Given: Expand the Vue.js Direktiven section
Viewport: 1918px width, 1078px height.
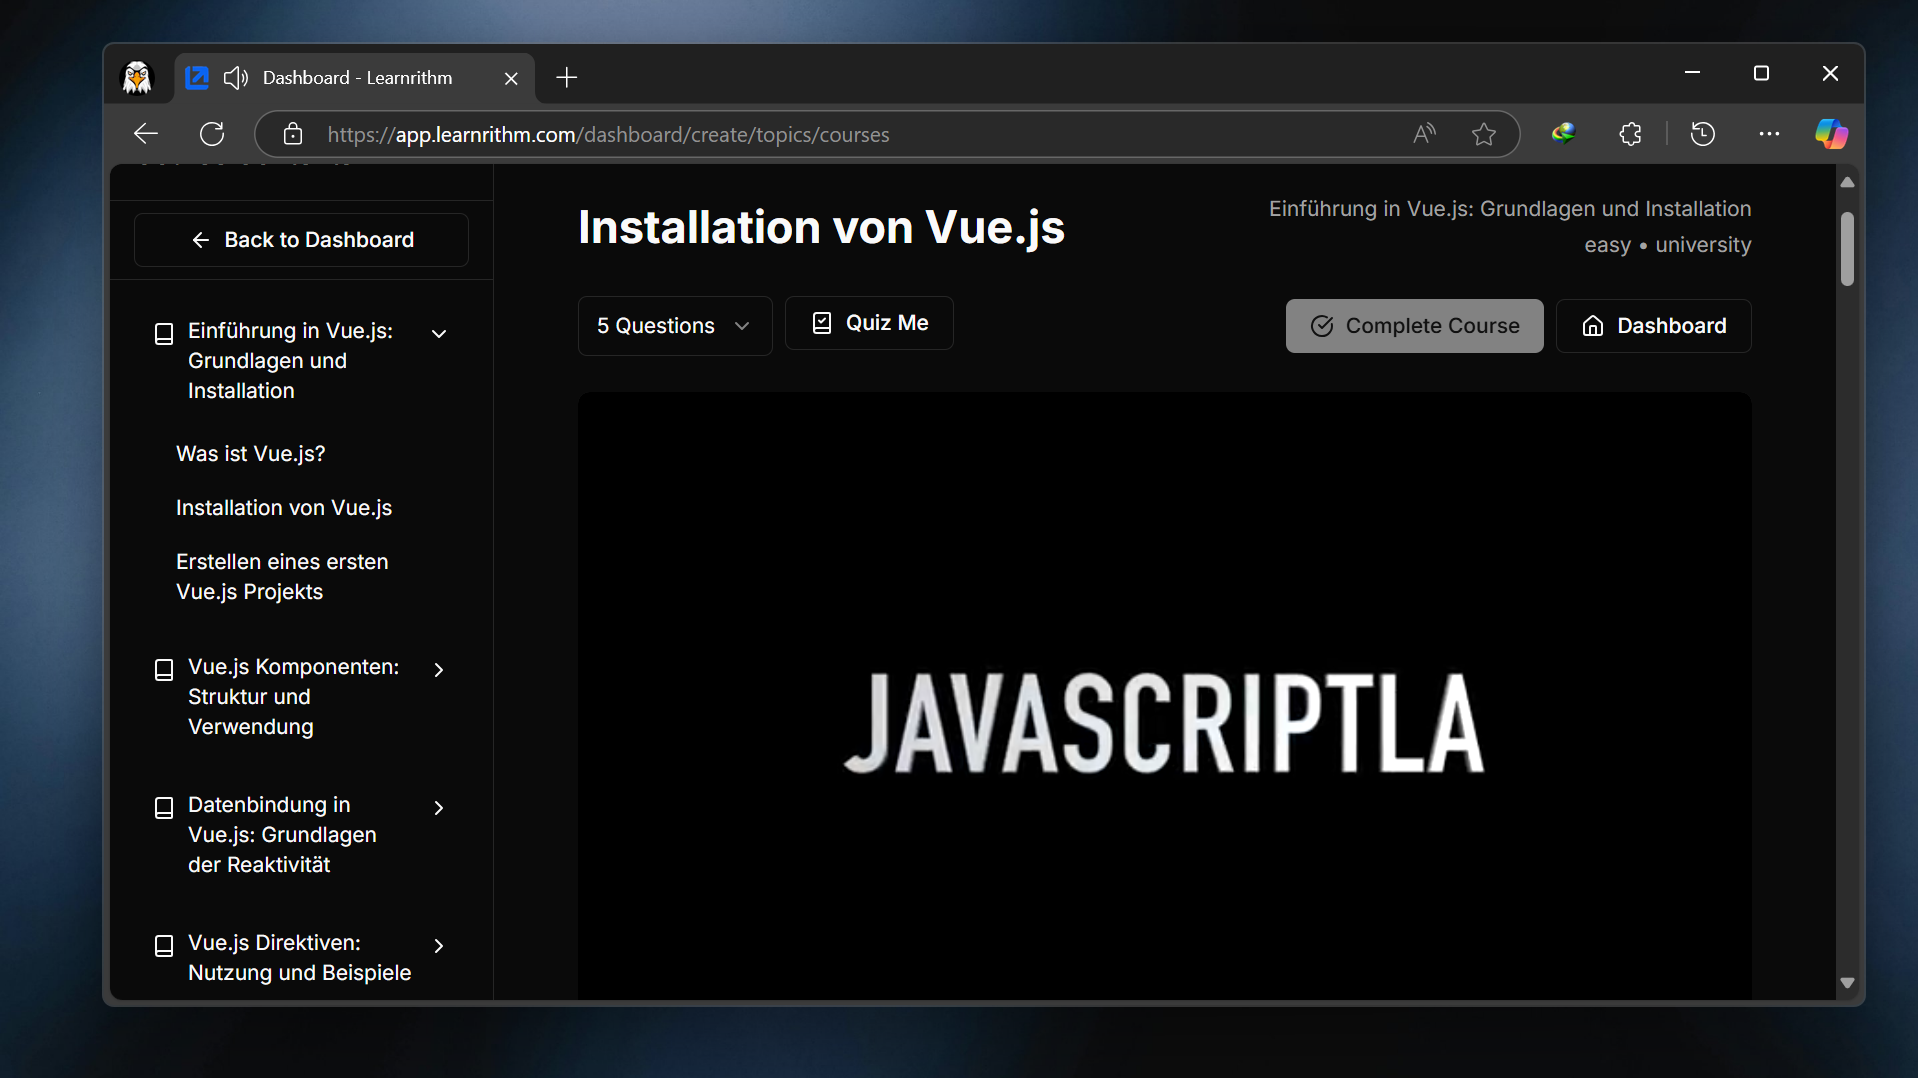Looking at the screenshot, I should [438, 946].
